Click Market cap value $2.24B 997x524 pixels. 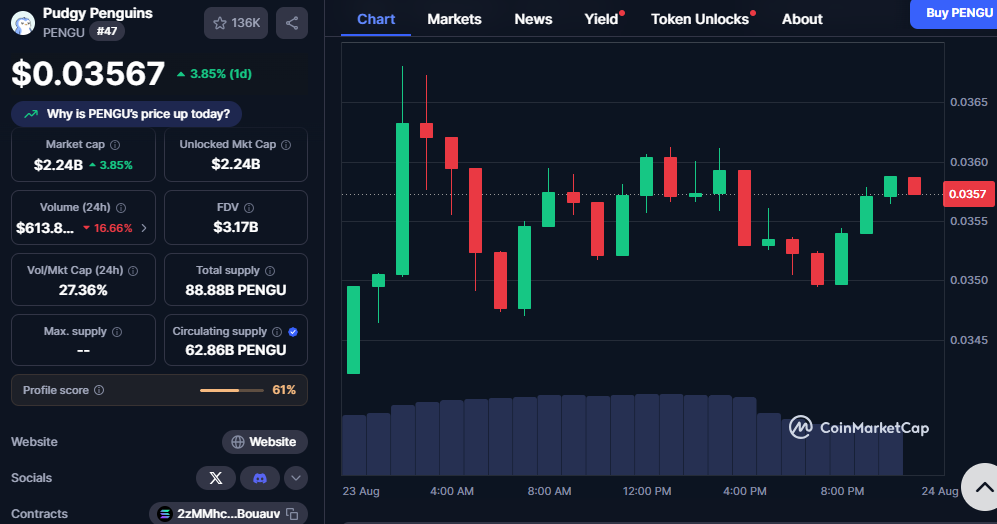point(58,165)
